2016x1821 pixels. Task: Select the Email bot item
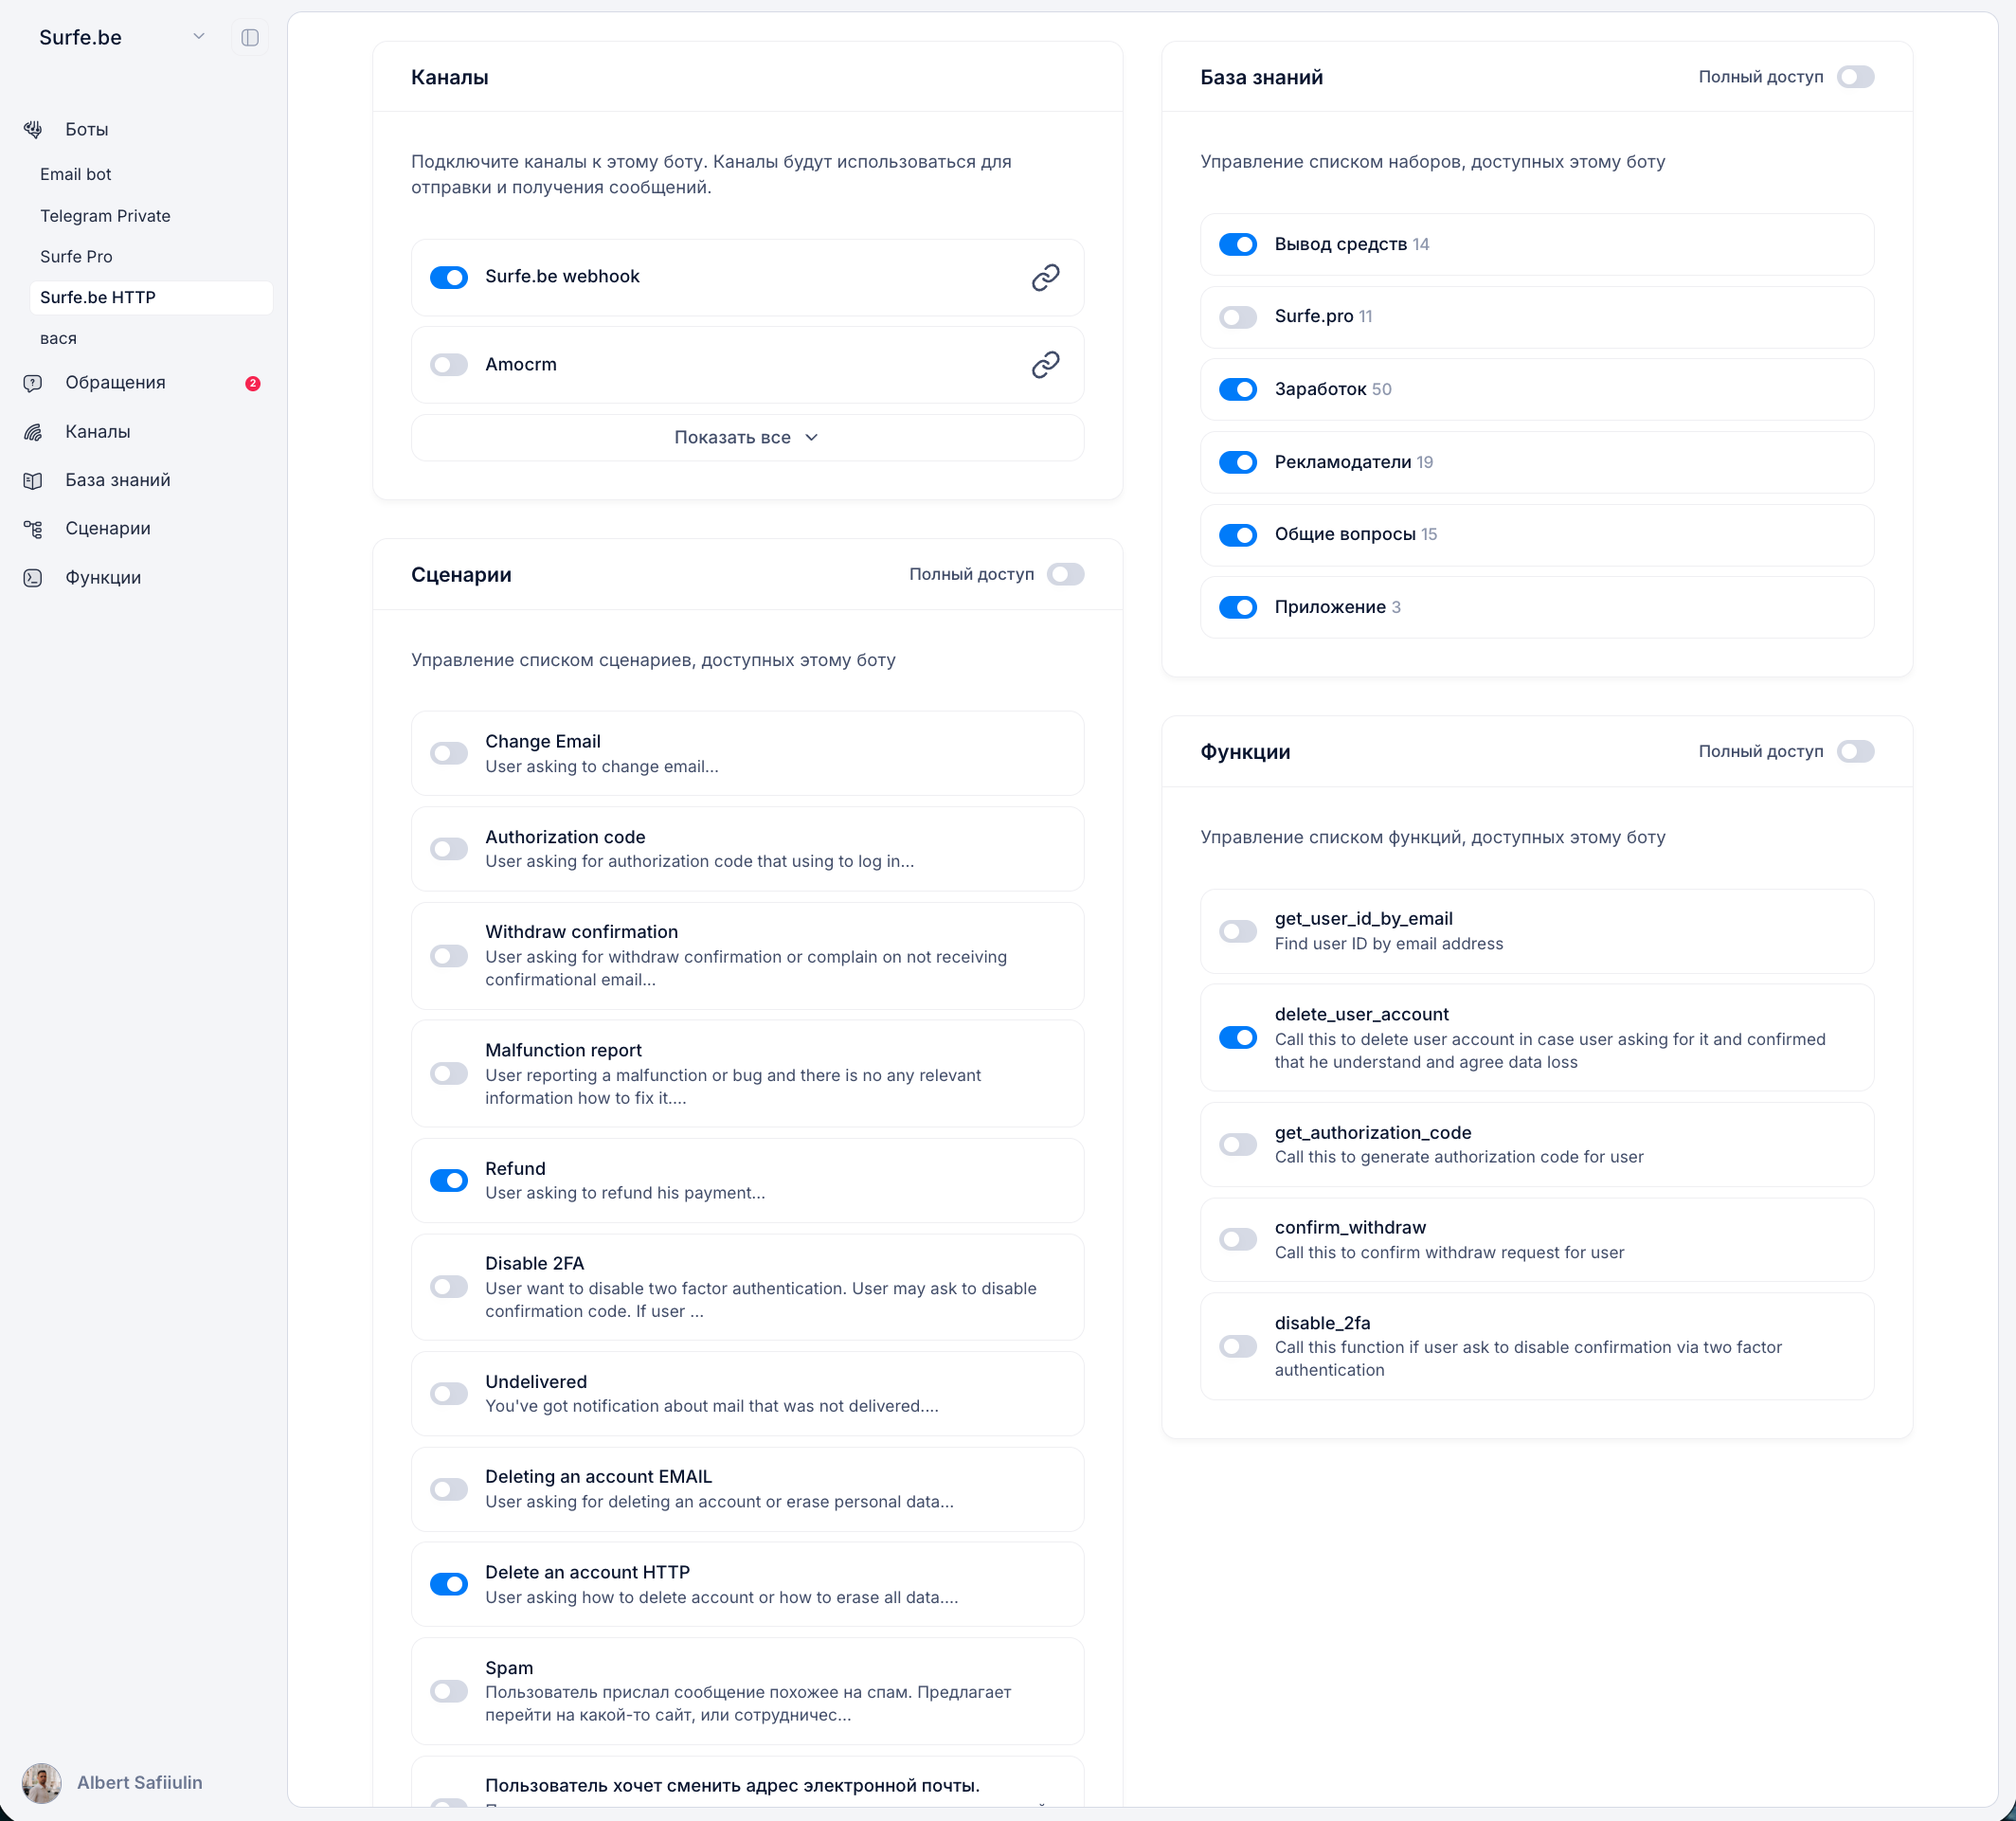click(76, 174)
